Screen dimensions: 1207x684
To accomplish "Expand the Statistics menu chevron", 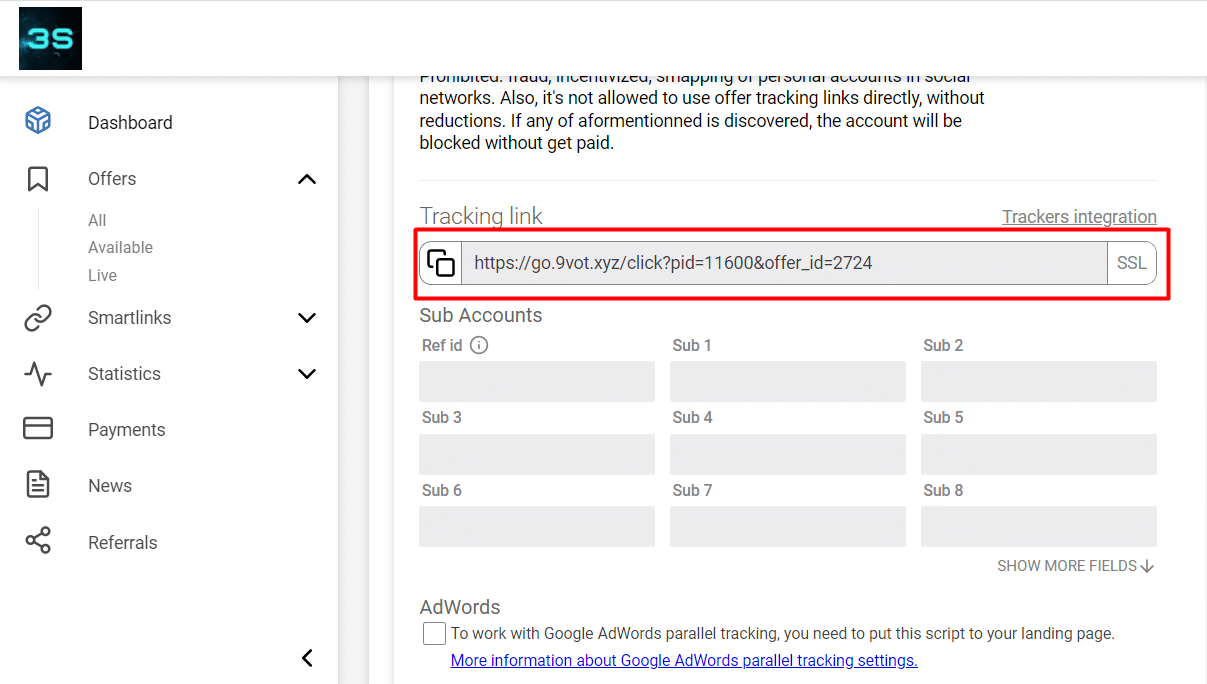I will coord(307,374).
